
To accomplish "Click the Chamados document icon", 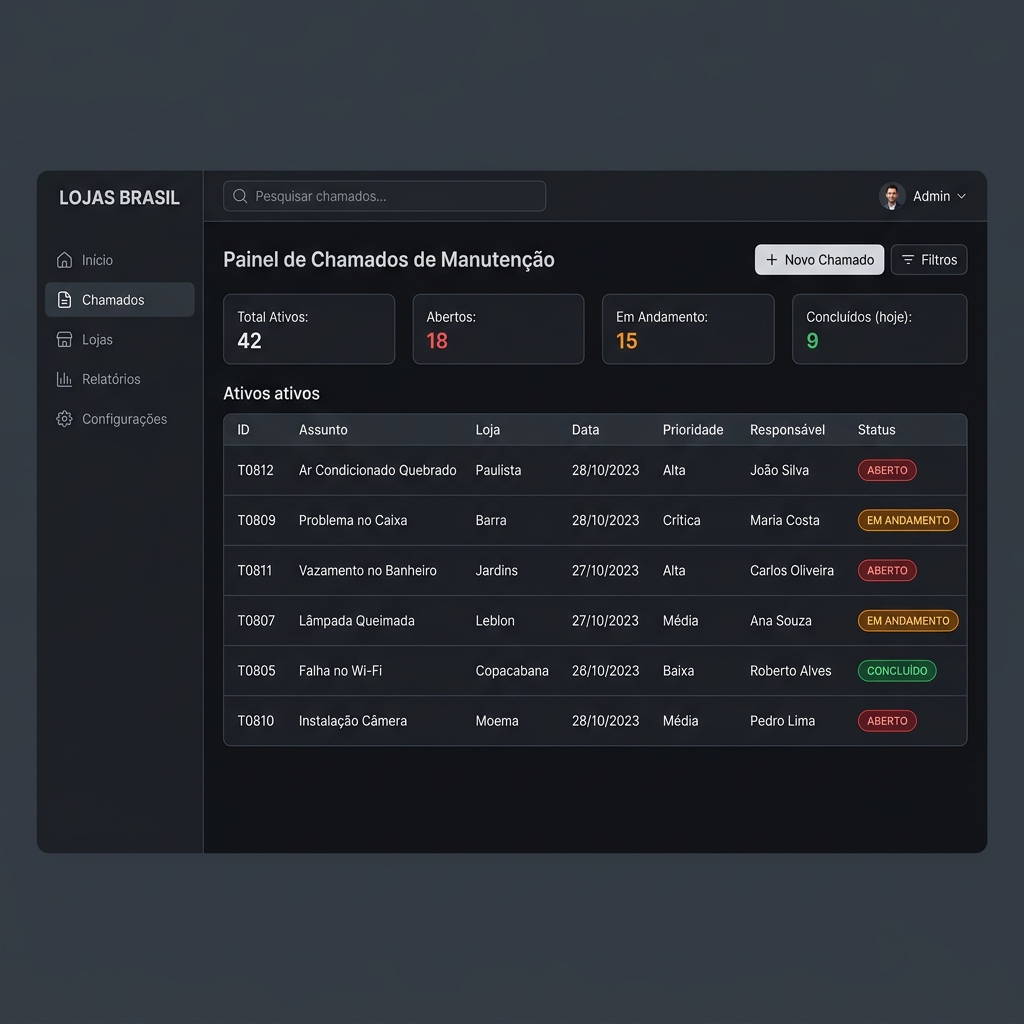I will point(64,300).
